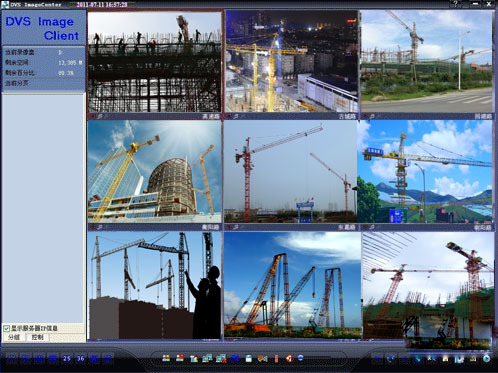Click the networked computers icon with red X
Image resolution: width=498 pixels, height=373 pixels.
coord(221,359)
